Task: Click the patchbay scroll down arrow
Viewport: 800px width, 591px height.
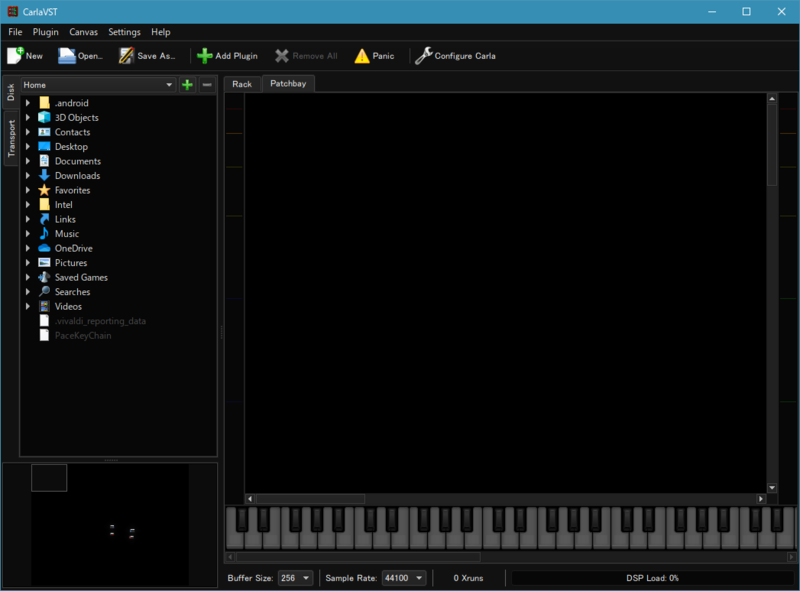Action: pos(772,488)
